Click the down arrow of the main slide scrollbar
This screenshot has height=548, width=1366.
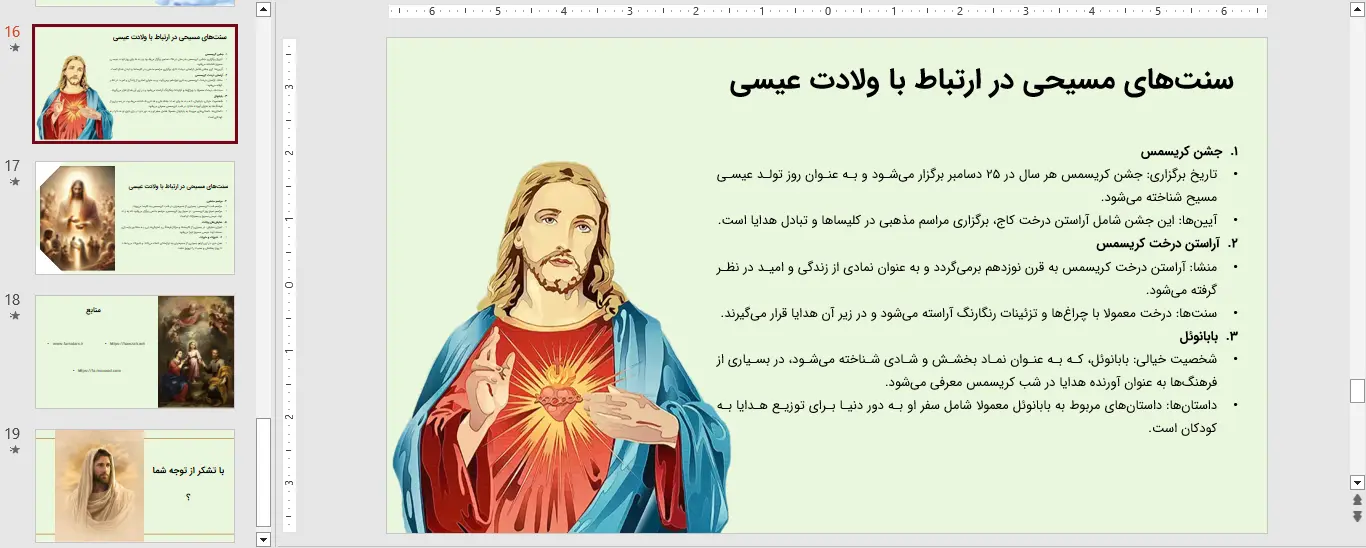pyautogui.click(x=1357, y=482)
